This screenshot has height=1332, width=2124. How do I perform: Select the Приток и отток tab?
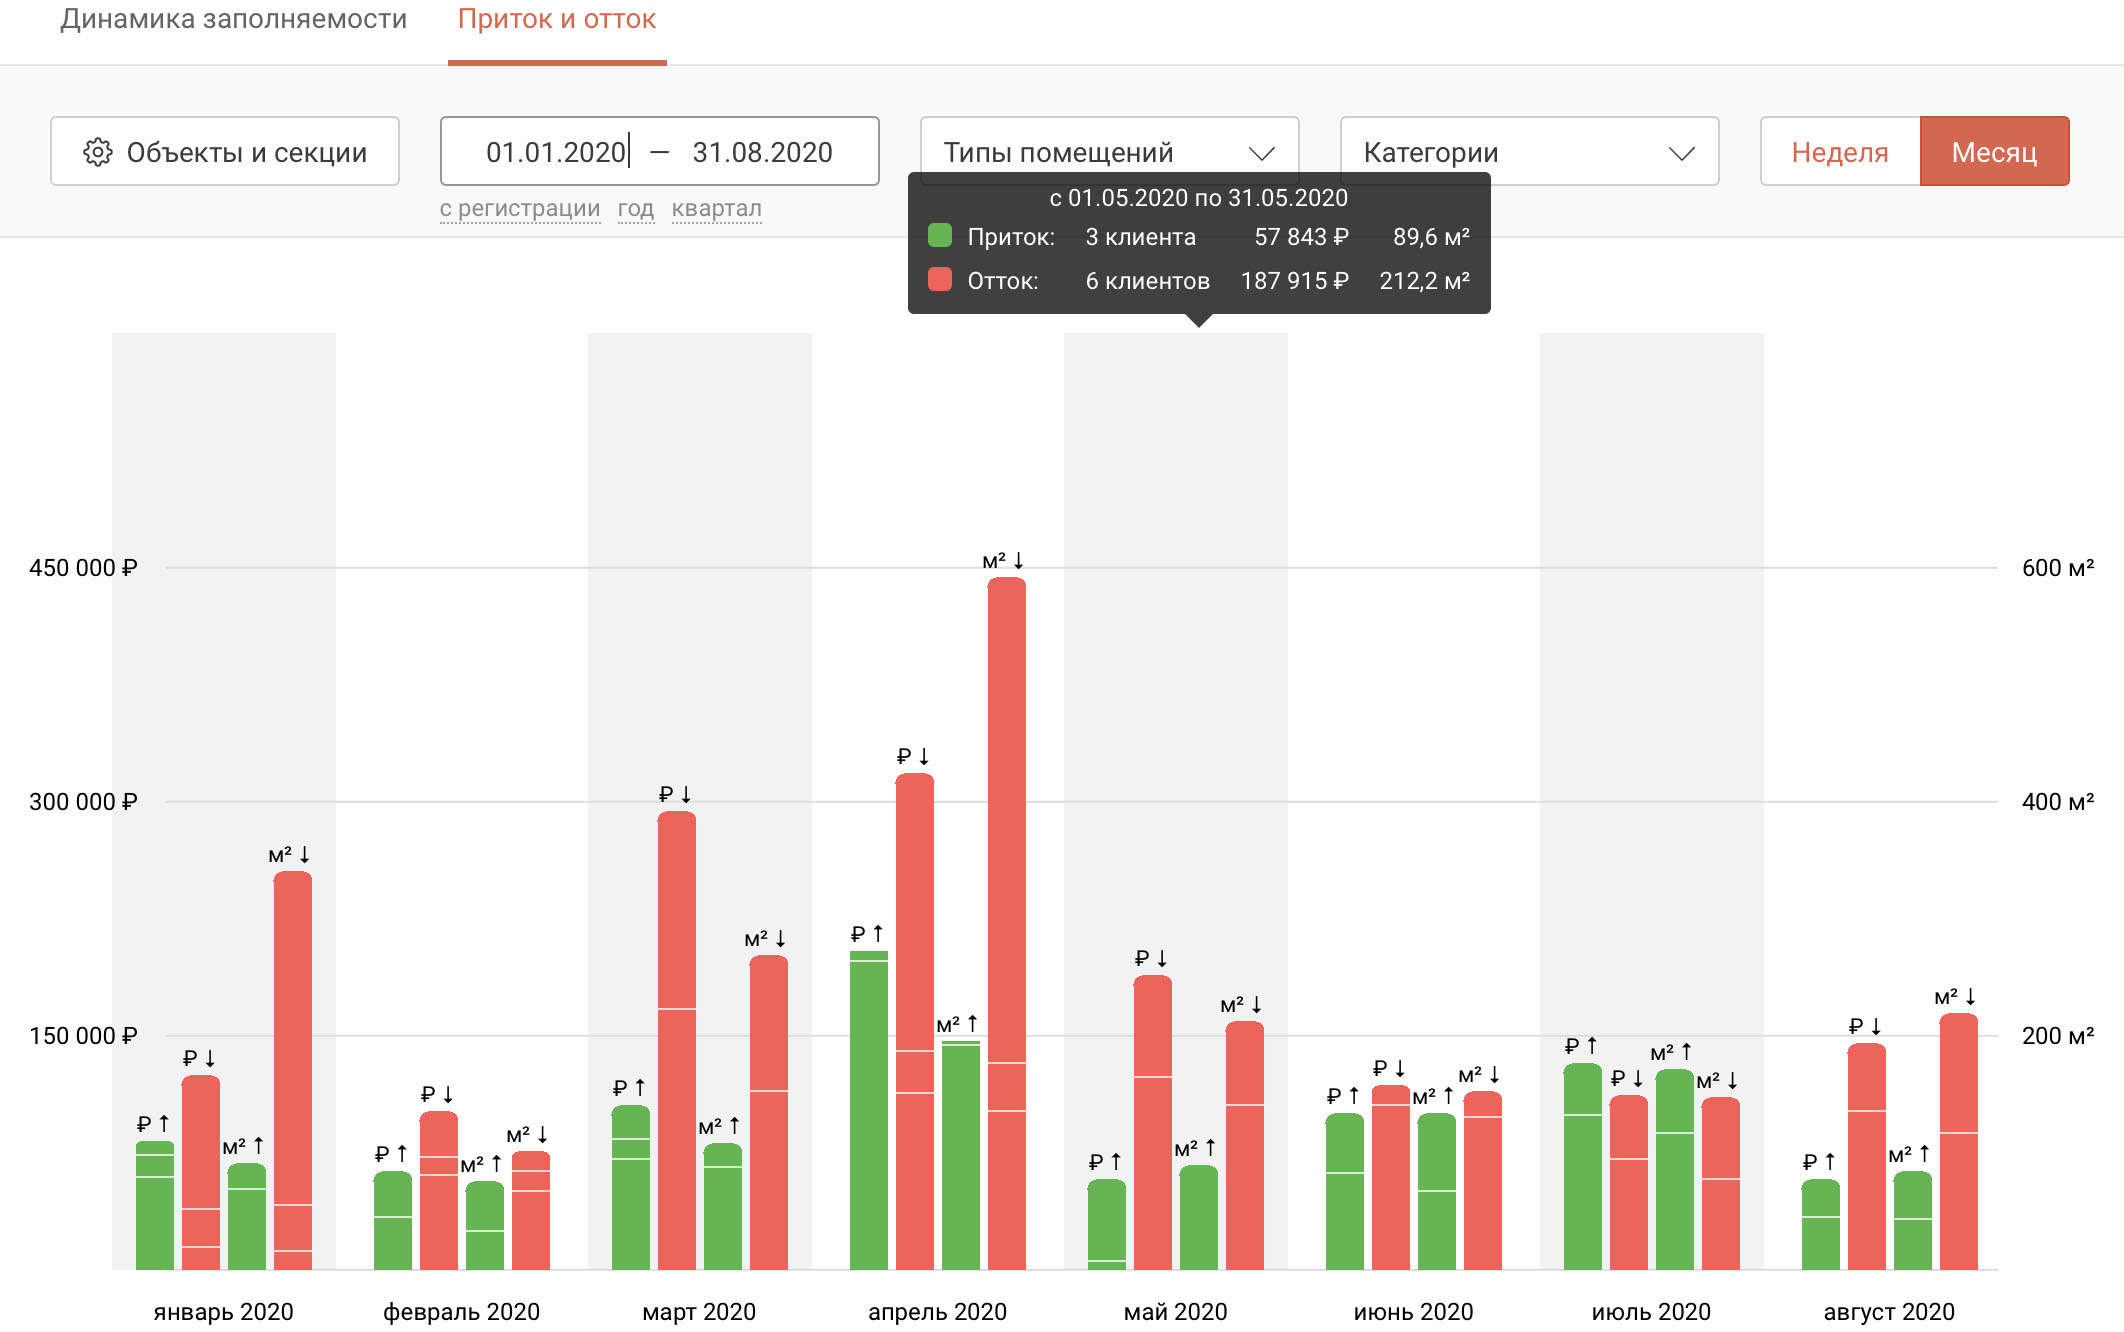[557, 19]
